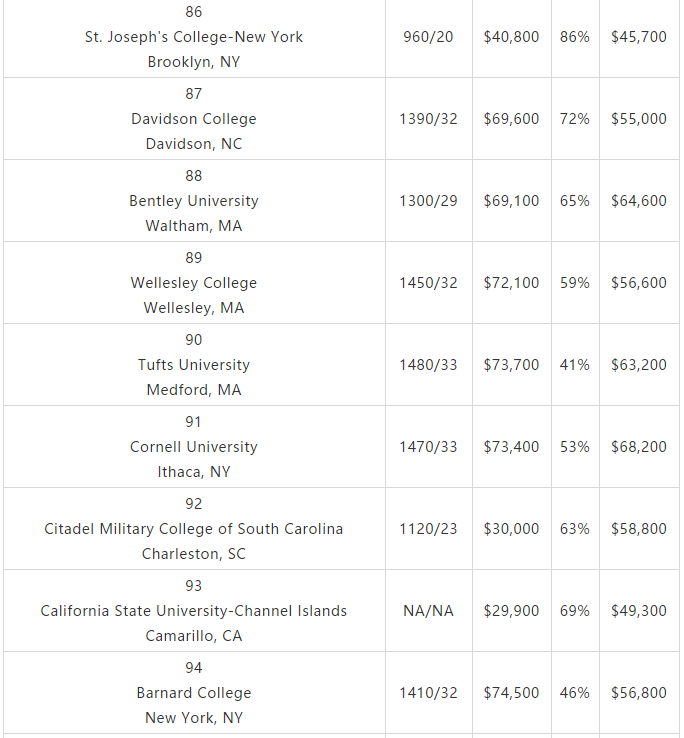
Task: Select the $69,600 cost value
Action: [x=511, y=119]
